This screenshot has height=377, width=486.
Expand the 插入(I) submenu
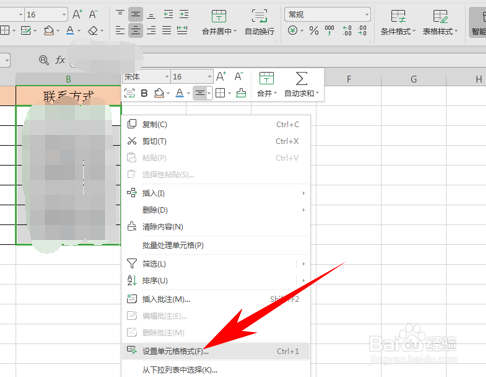click(x=216, y=193)
